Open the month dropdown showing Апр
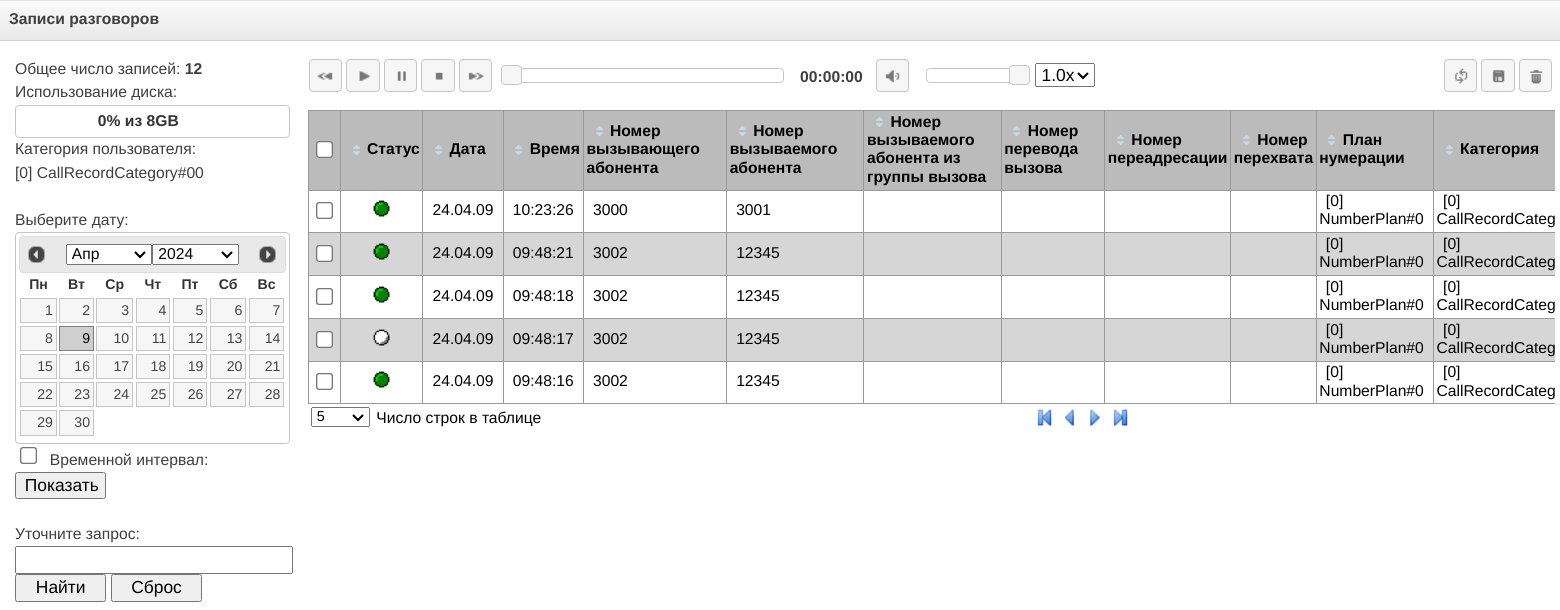The width and height of the screenshot is (1560, 610). pyautogui.click(x=109, y=254)
